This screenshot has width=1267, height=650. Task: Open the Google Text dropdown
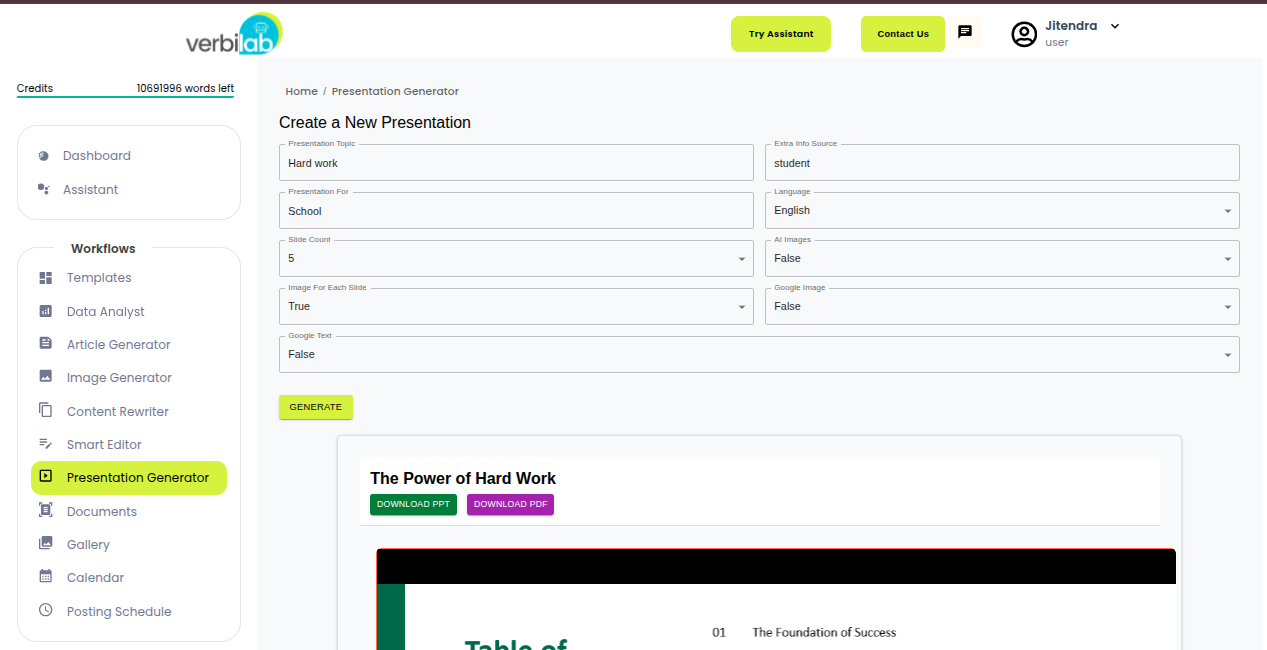click(759, 354)
